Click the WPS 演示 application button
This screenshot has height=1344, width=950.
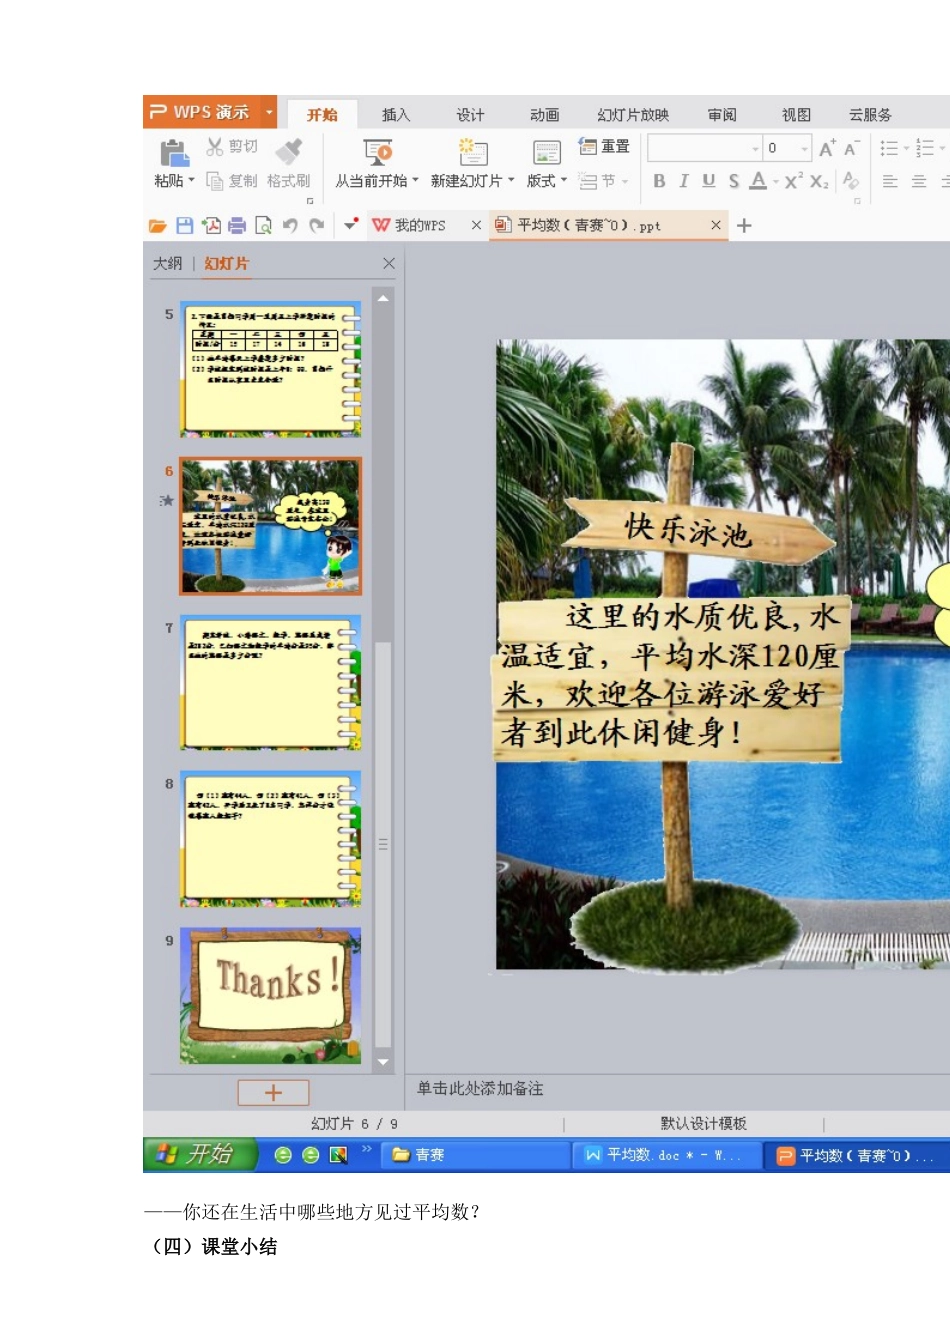[x=202, y=112]
